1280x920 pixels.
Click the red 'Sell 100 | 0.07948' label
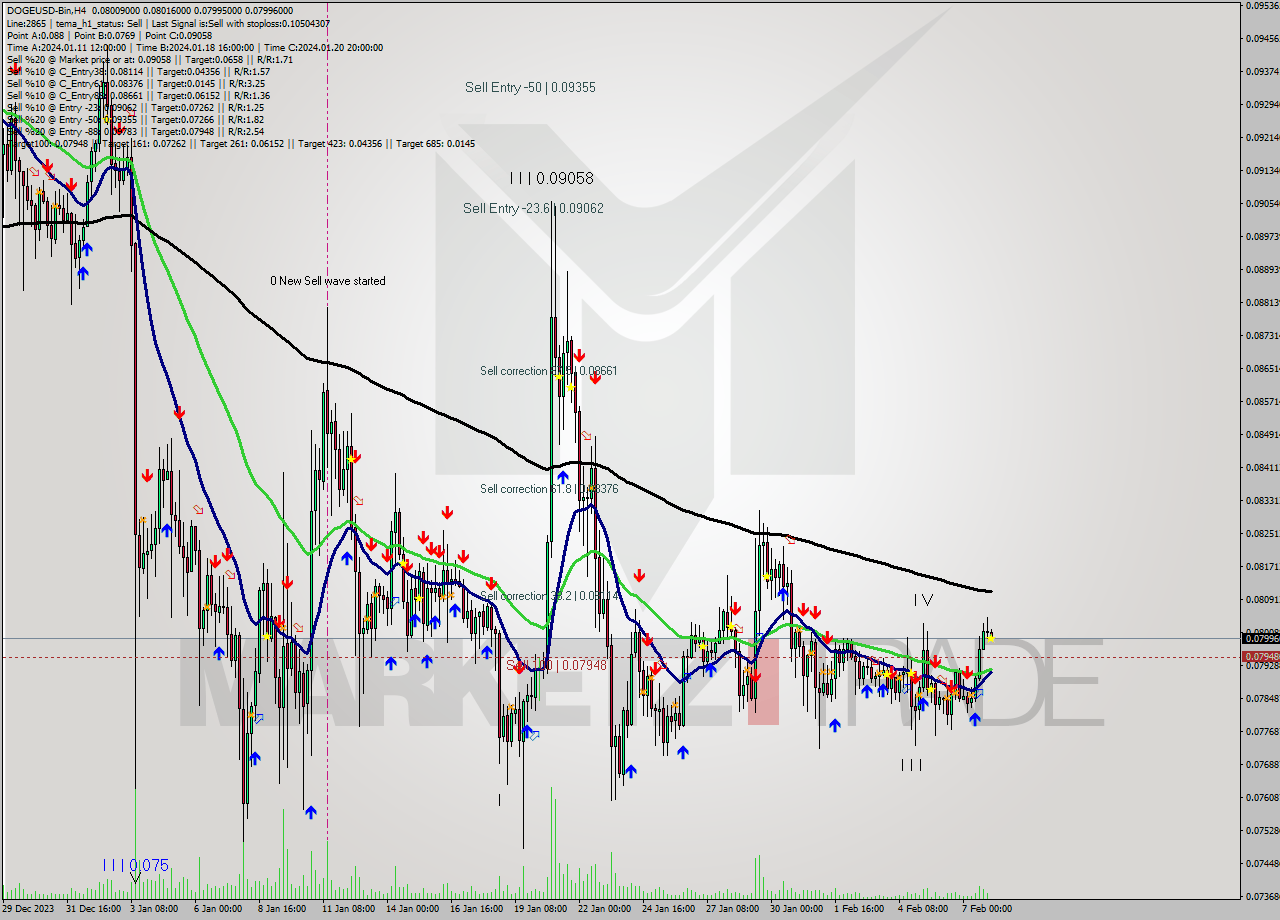click(556, 664)
